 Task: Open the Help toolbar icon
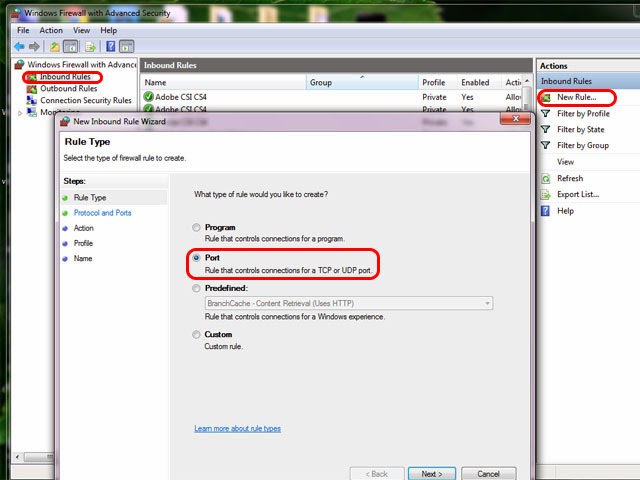[x=111, y=47]
